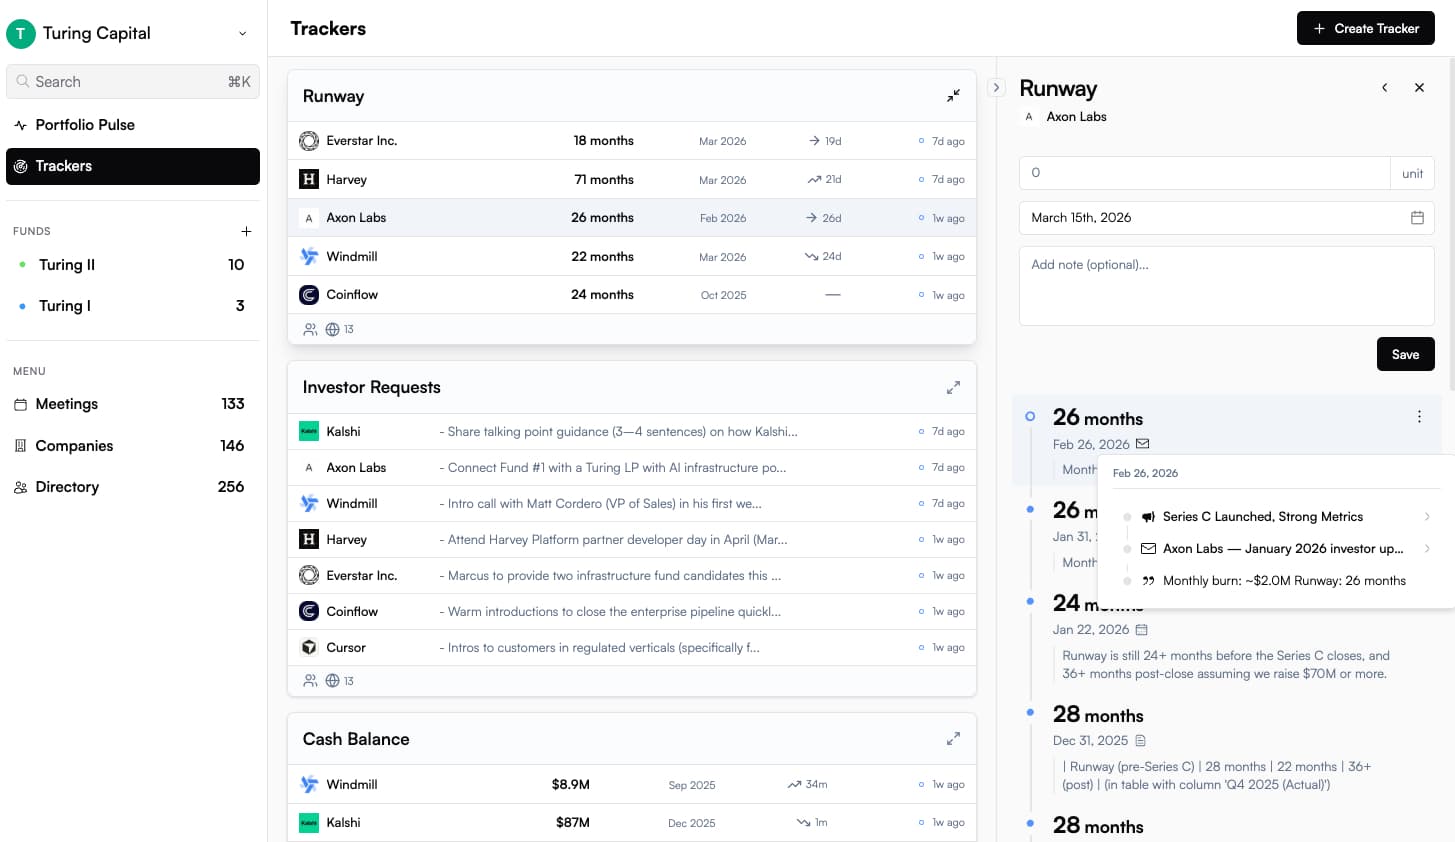
Task: Save the runway entry
Action: click(x=1404, y=354)
